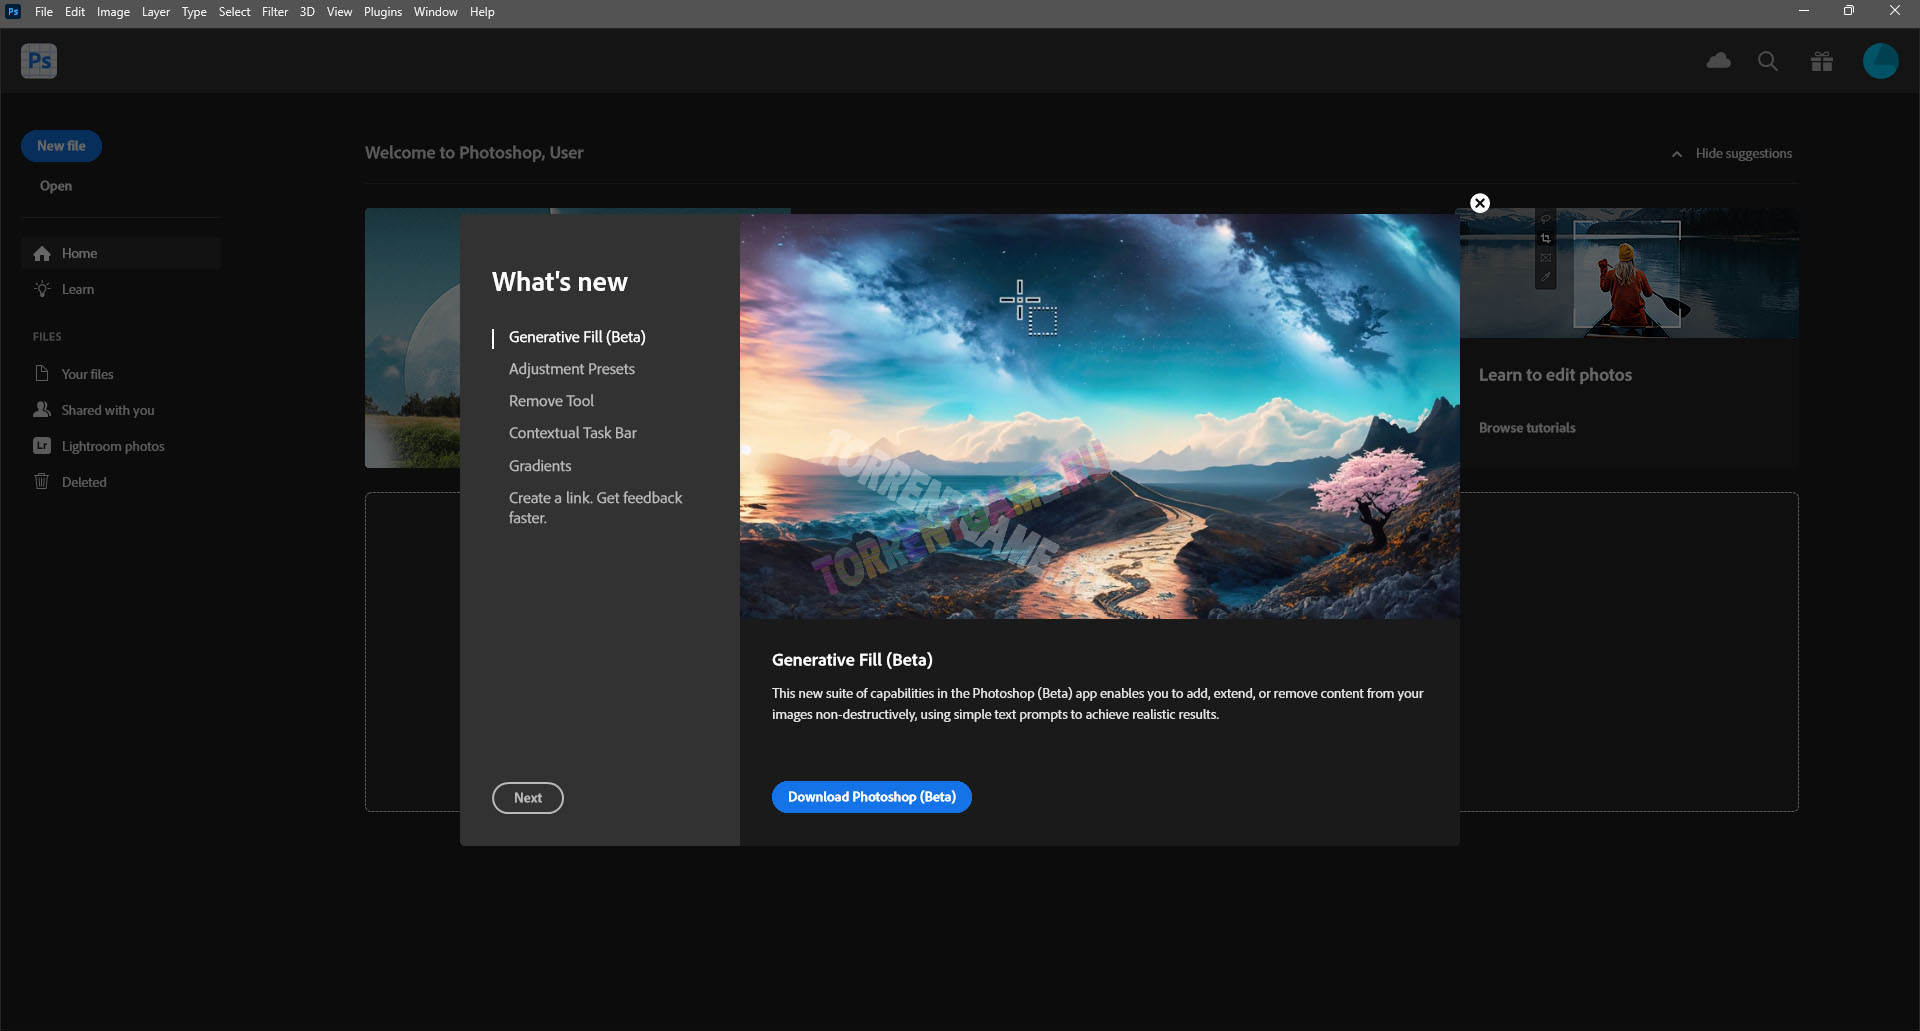
Task: Select Remove Tool in What's new list
Action: 551,401
